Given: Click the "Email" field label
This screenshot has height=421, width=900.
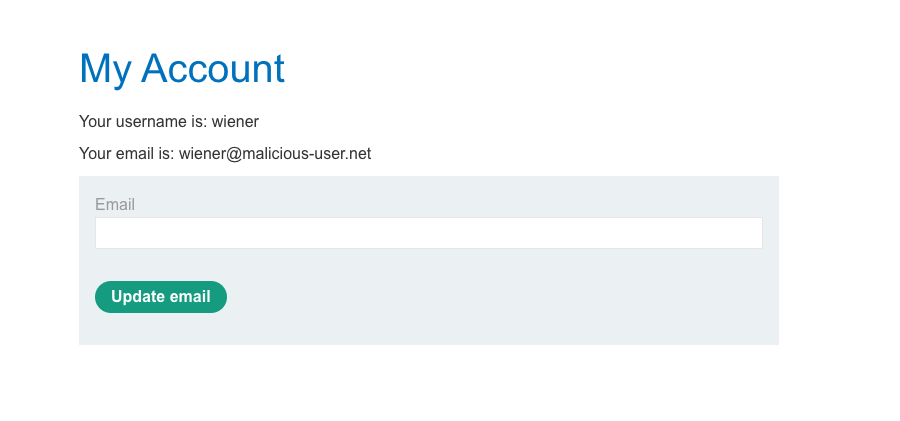Looking at the screenshot, I should (115, 205).
